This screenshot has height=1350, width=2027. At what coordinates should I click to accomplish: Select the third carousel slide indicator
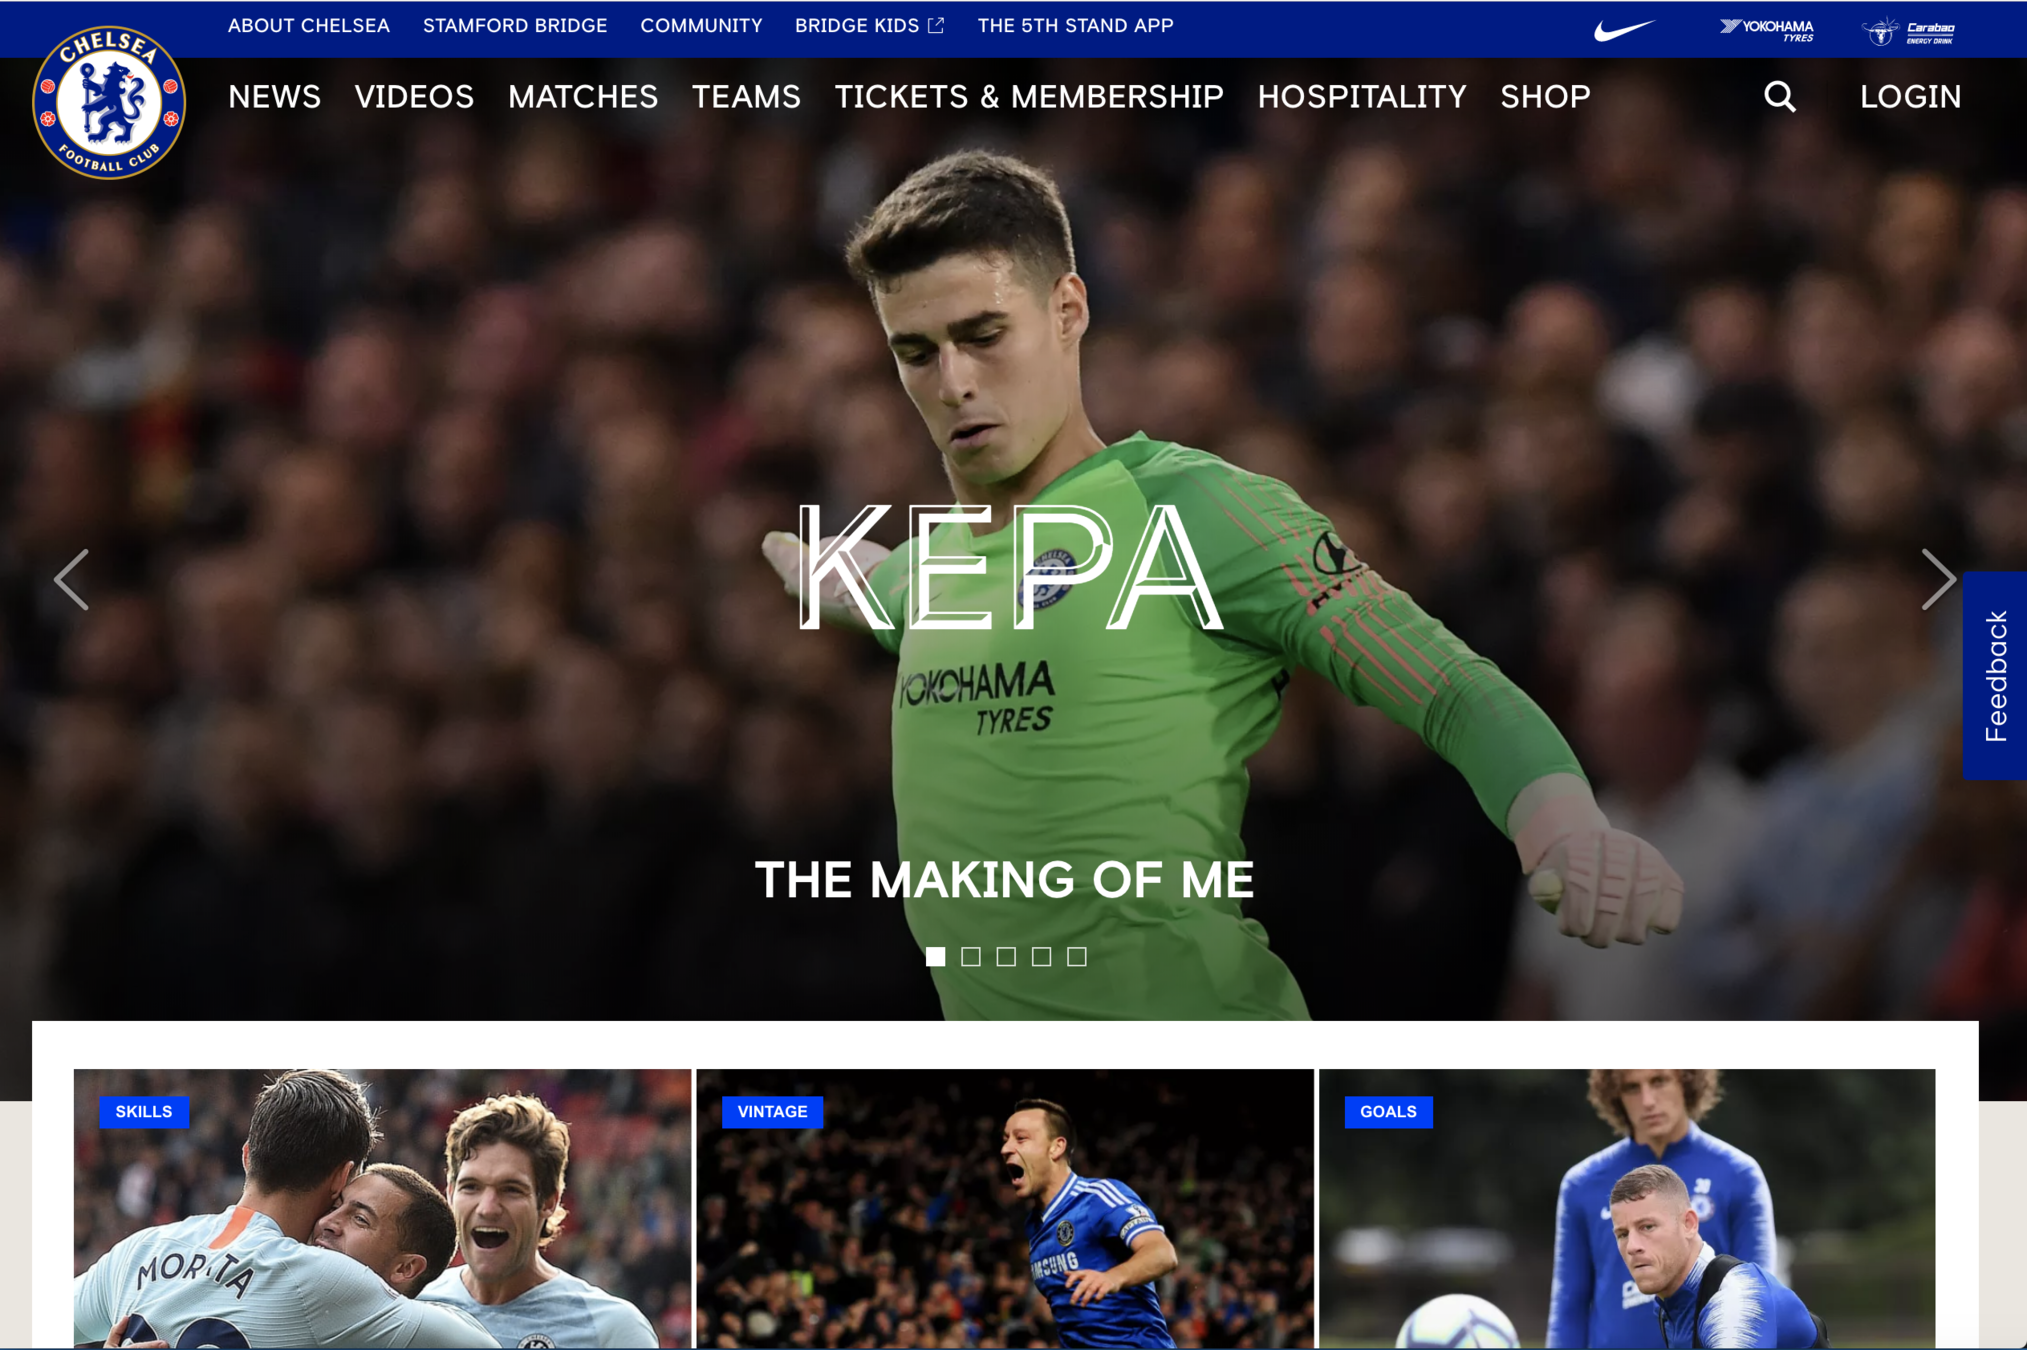pos(1006,957)
